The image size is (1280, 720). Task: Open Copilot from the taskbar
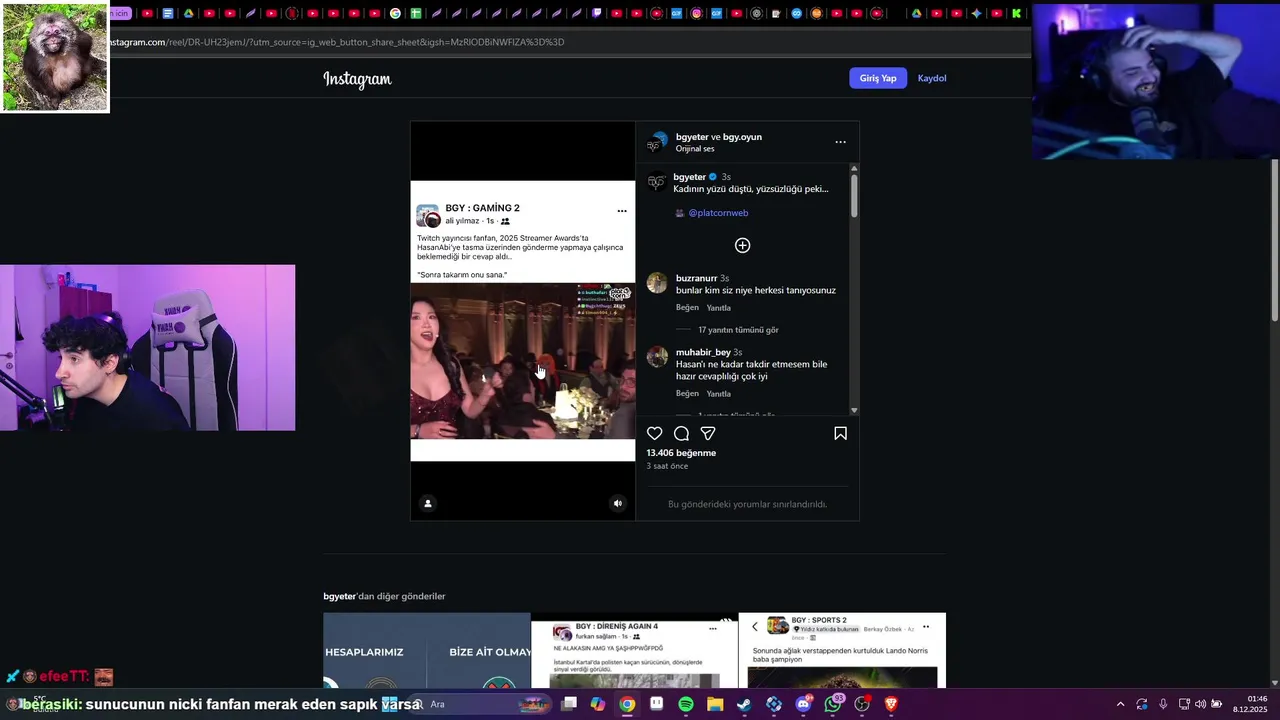[598, 704]
